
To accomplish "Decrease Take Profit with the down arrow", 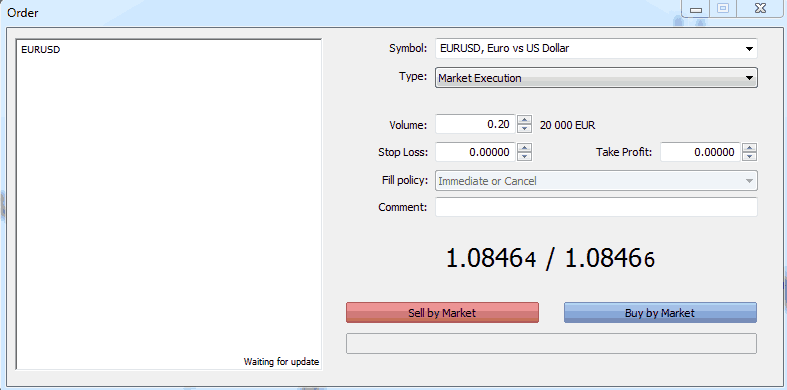I will 749,157.
